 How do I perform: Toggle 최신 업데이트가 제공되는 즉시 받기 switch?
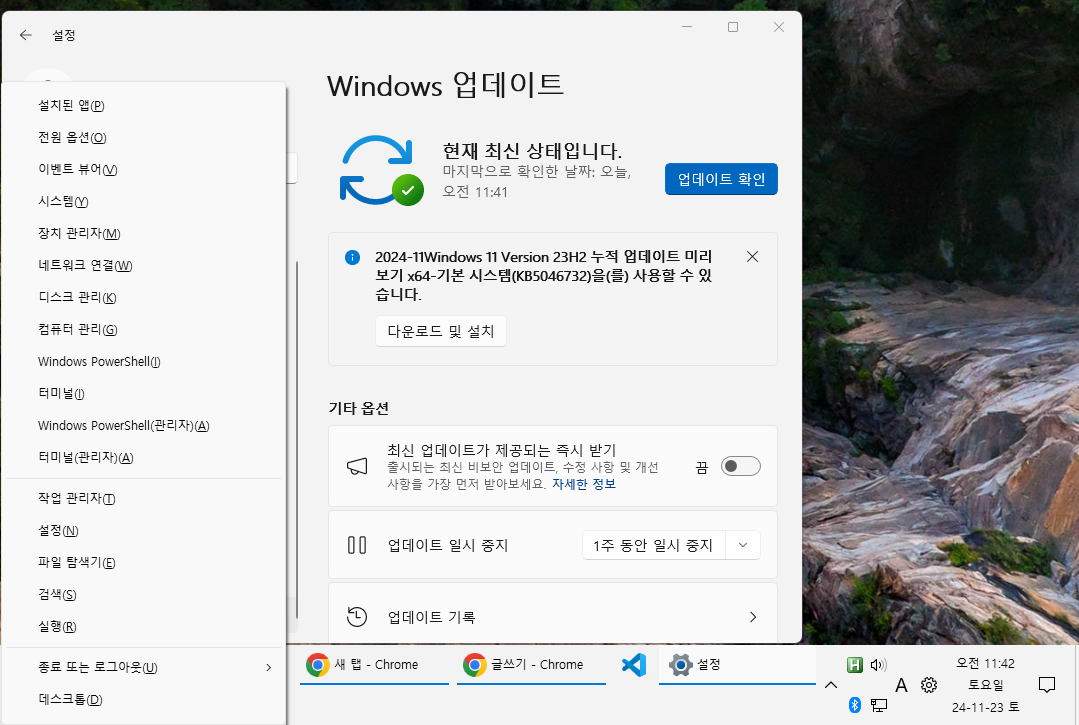tap(740, 466)
